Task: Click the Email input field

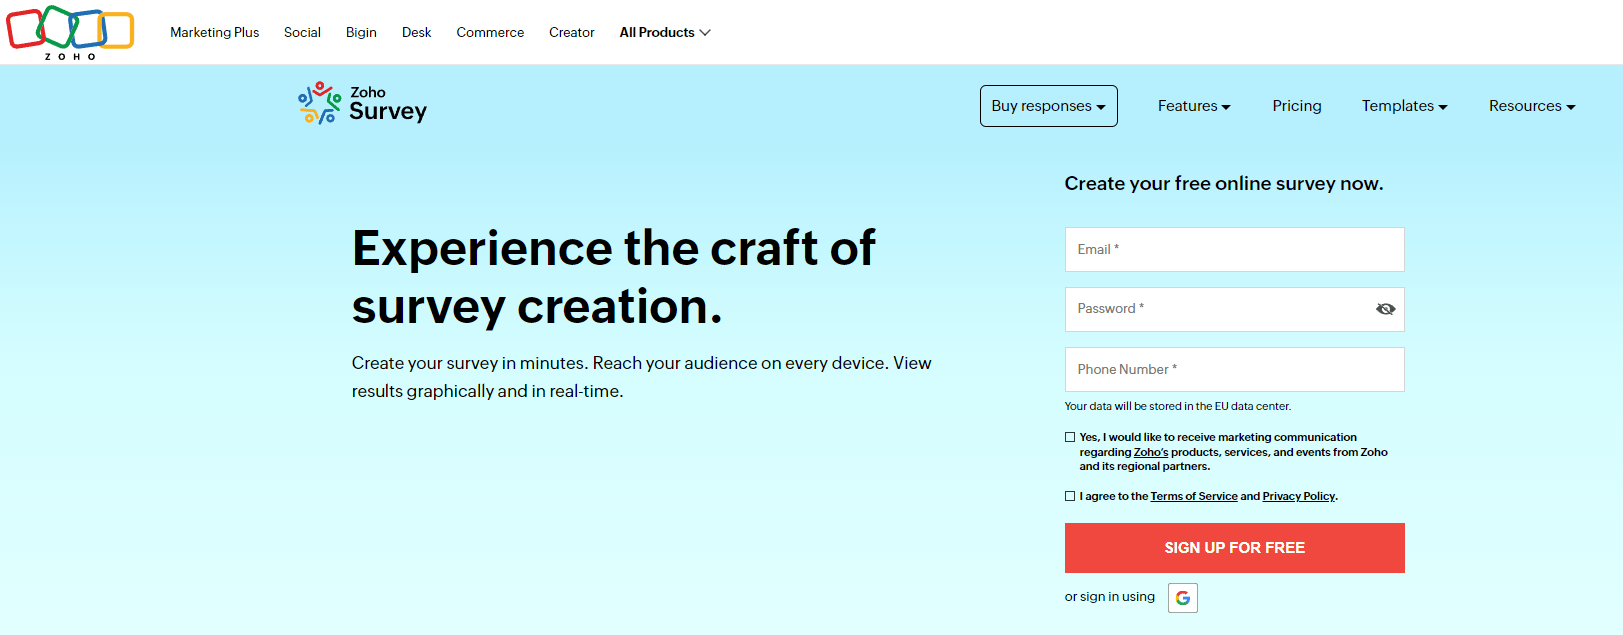Action: coord(1234,250)
